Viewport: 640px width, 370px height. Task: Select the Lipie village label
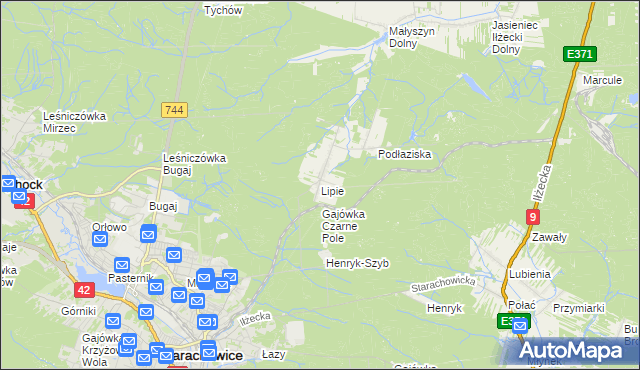332,191
